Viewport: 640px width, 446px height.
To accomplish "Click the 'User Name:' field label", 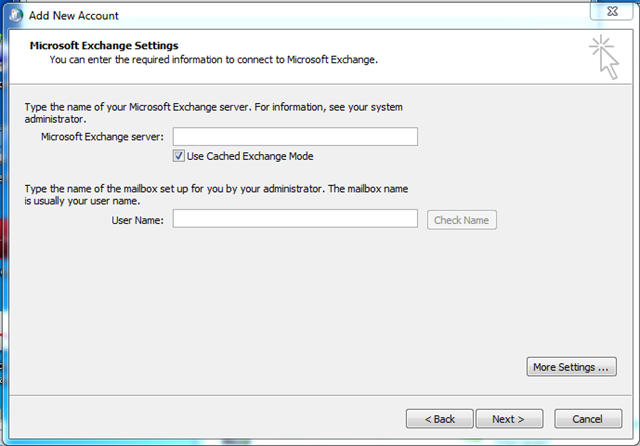I will tap(138, 220).
